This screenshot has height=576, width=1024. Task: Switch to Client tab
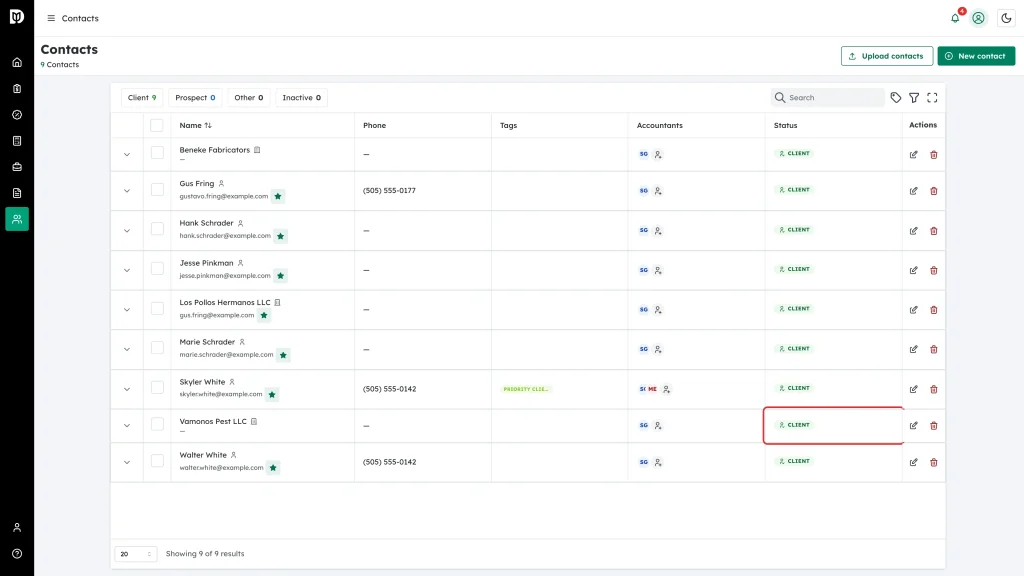tap(142, 97)
